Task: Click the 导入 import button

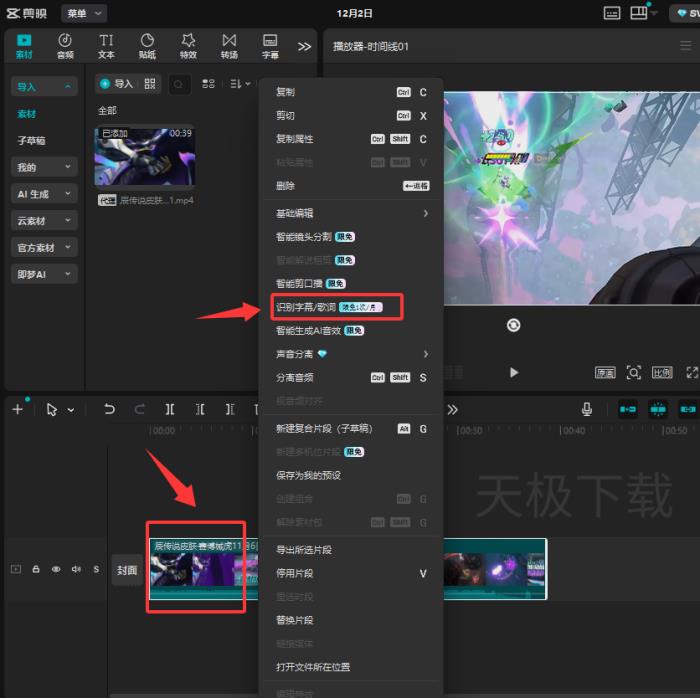Action: tap(115, 84)
